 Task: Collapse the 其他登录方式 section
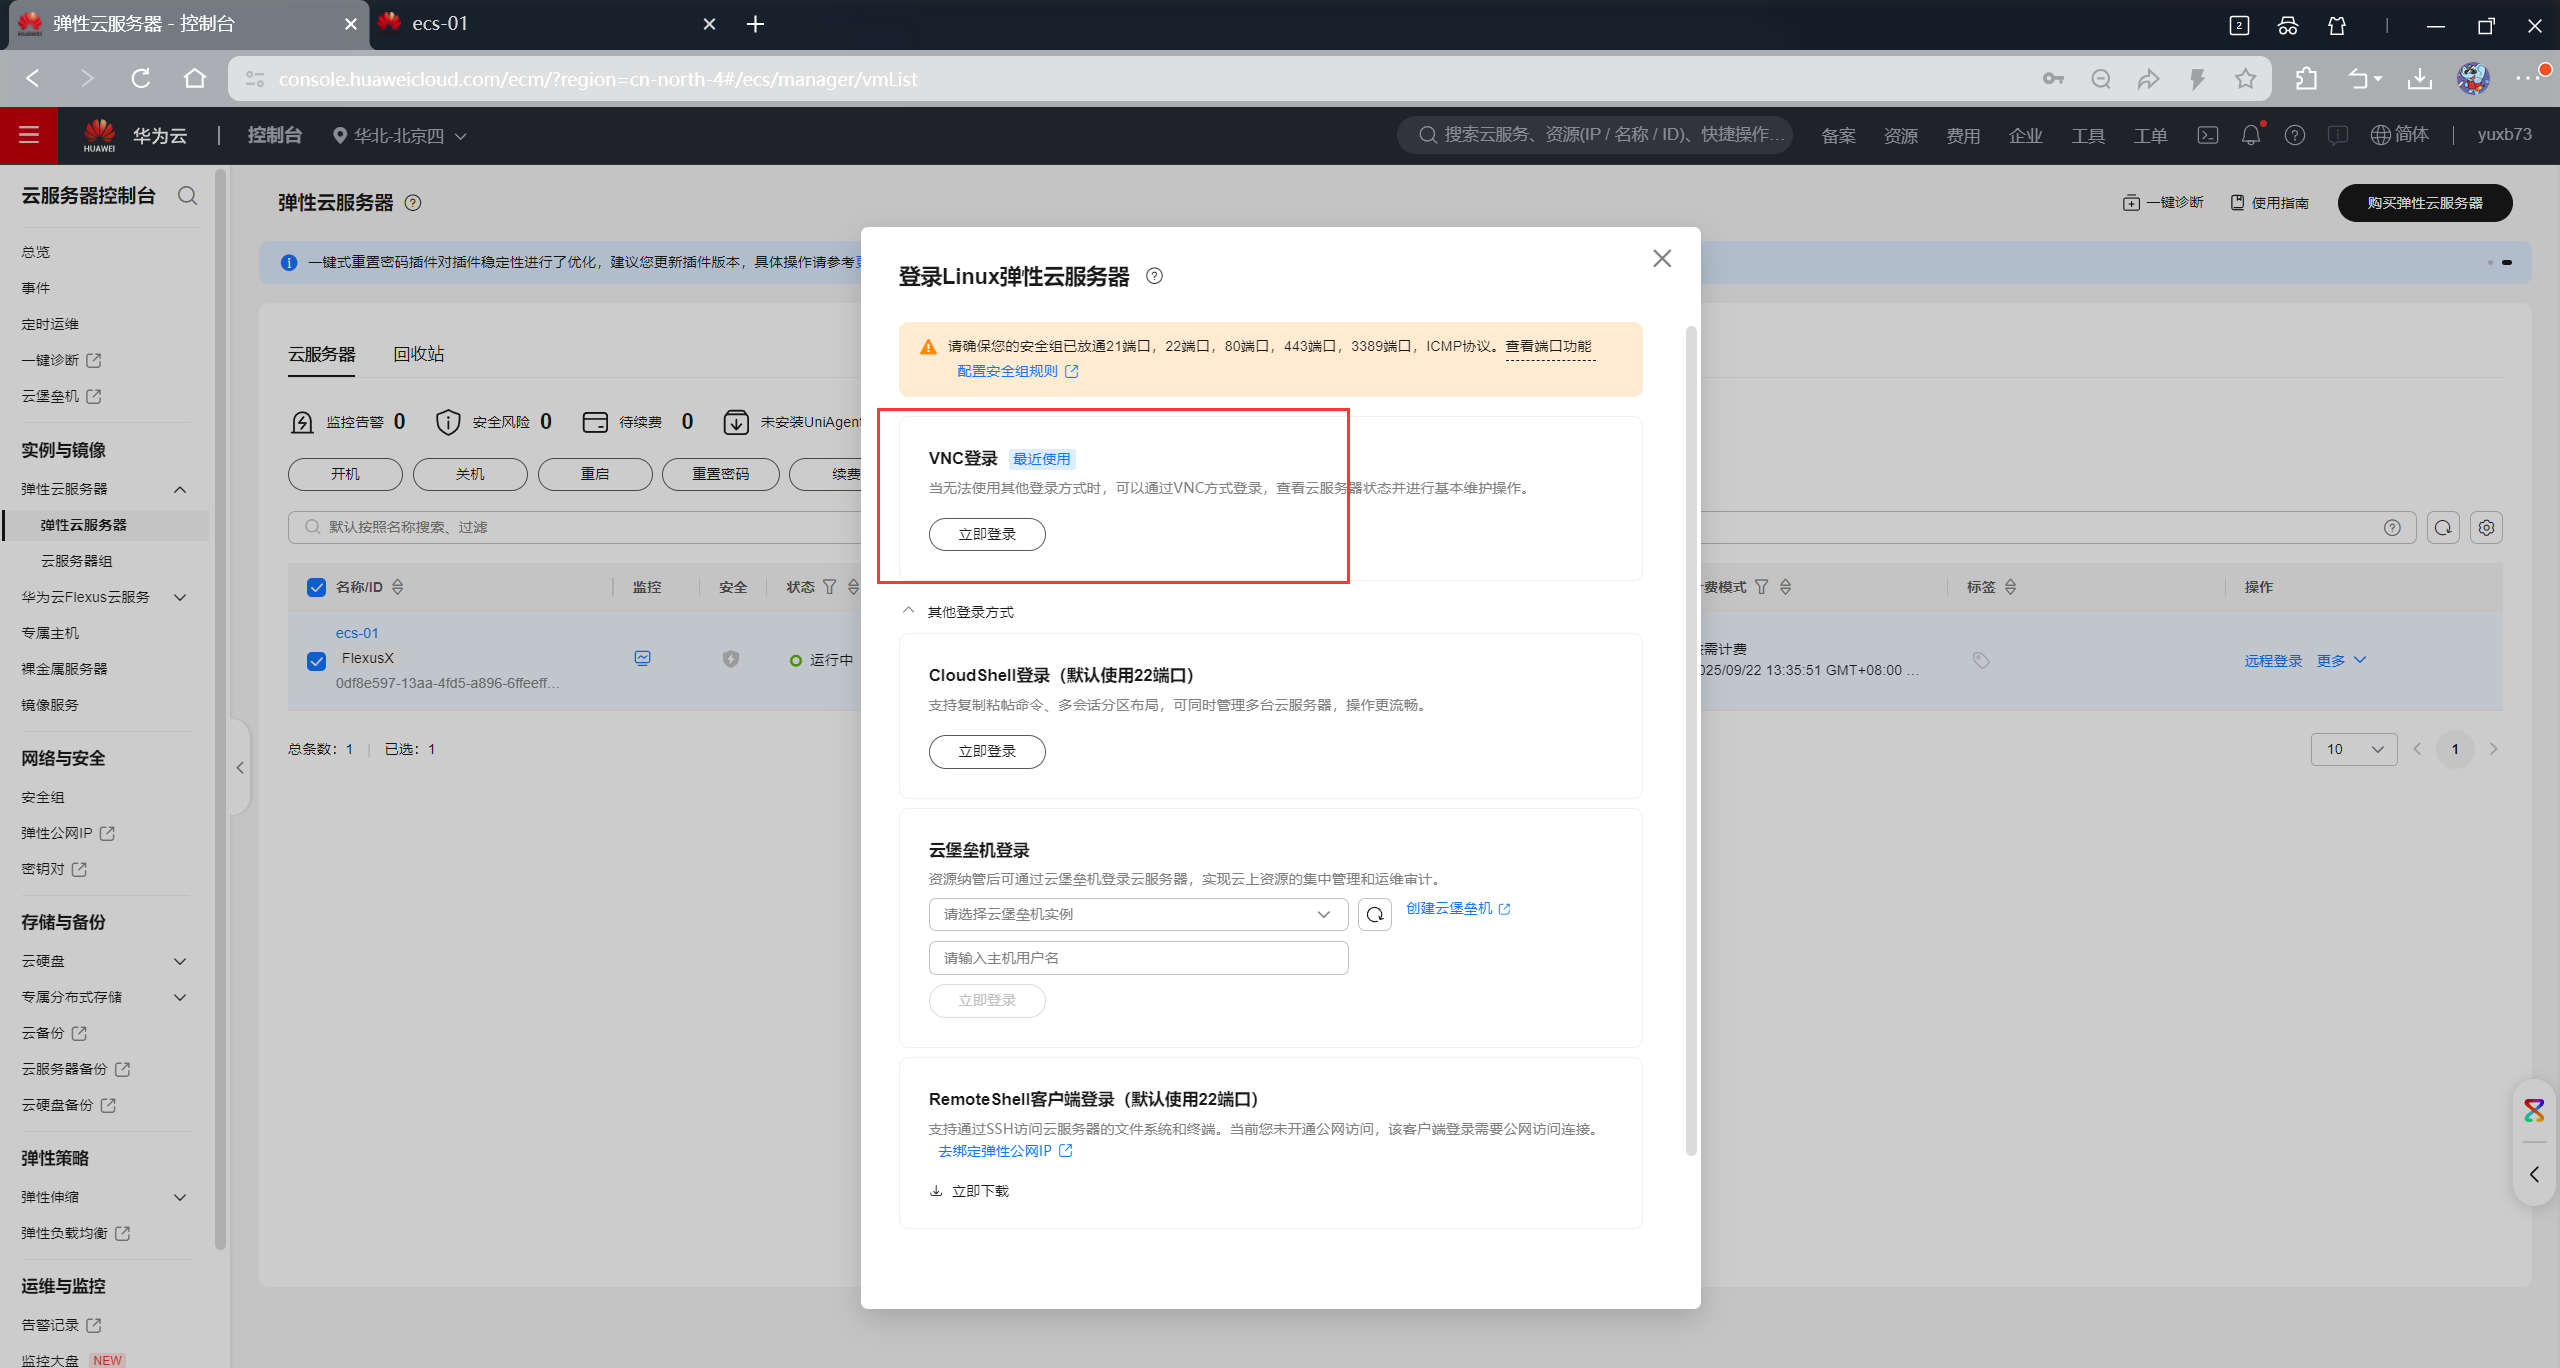(x=908, y=611)
